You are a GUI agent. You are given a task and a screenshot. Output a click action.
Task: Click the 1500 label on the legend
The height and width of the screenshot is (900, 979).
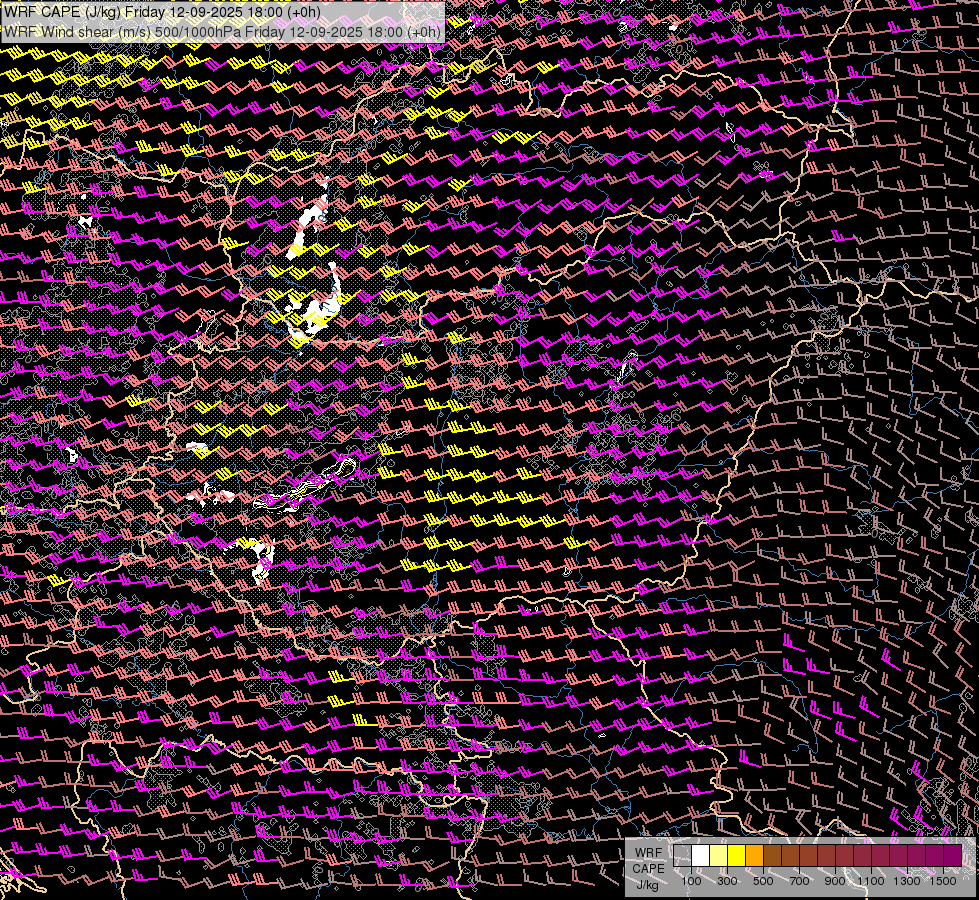943,881
